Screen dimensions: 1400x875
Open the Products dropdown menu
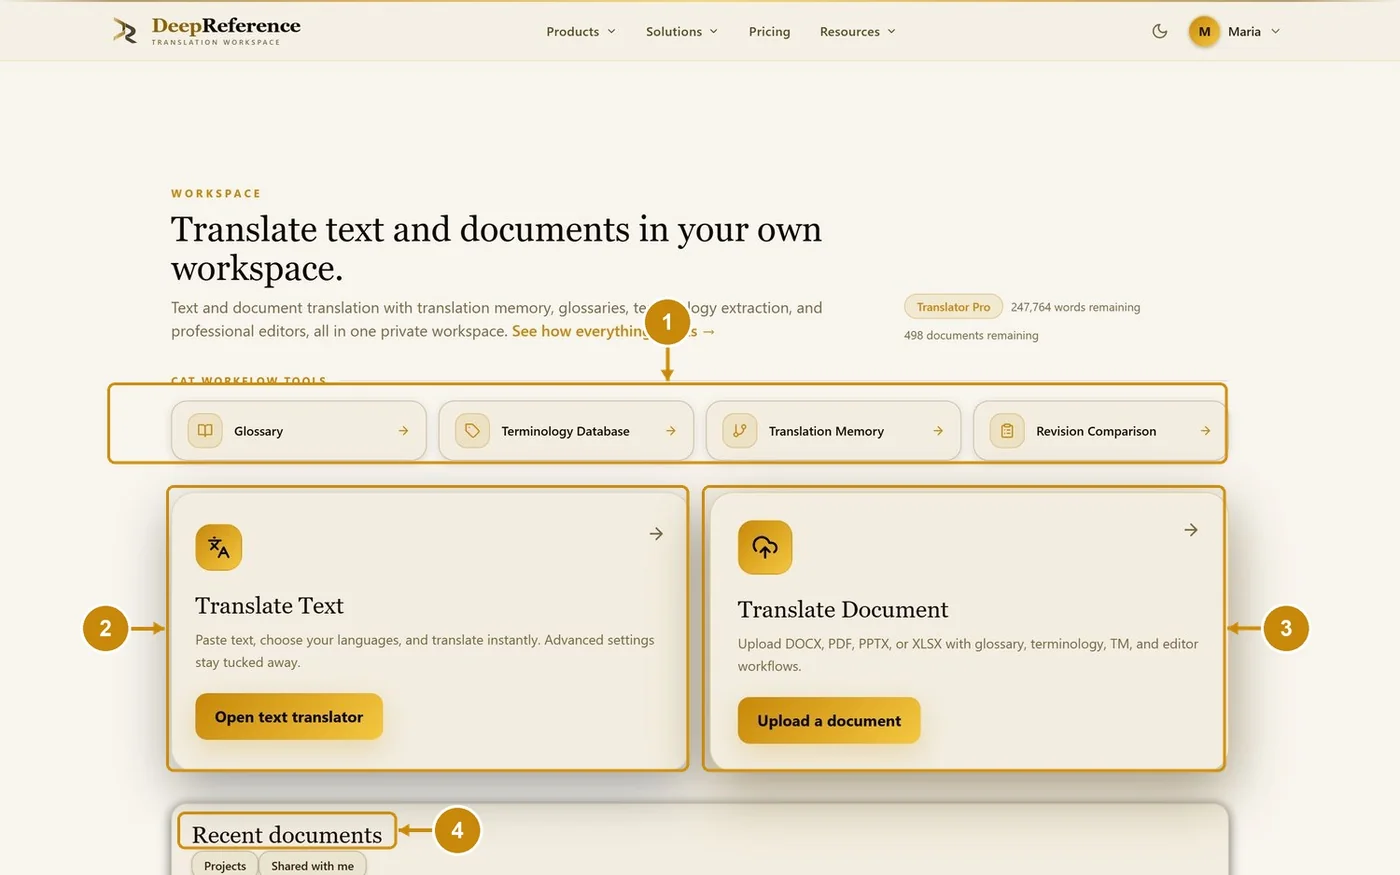pos(581,31)
